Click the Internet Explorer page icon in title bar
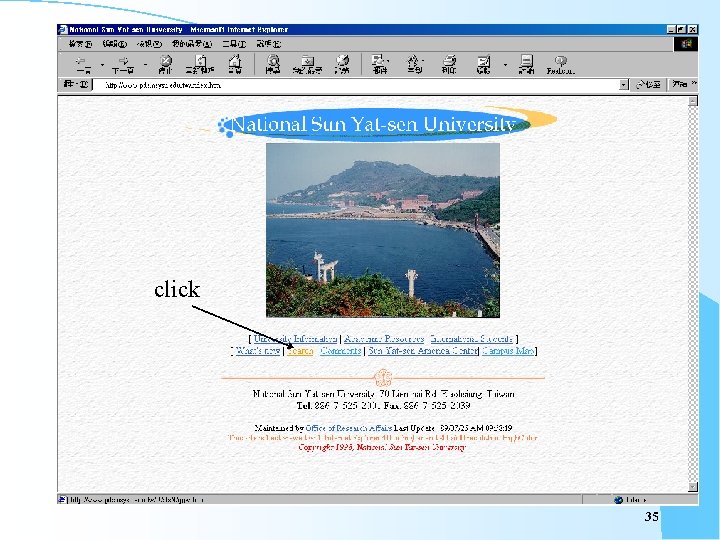 pyautogui.click(x=63, y=29)
